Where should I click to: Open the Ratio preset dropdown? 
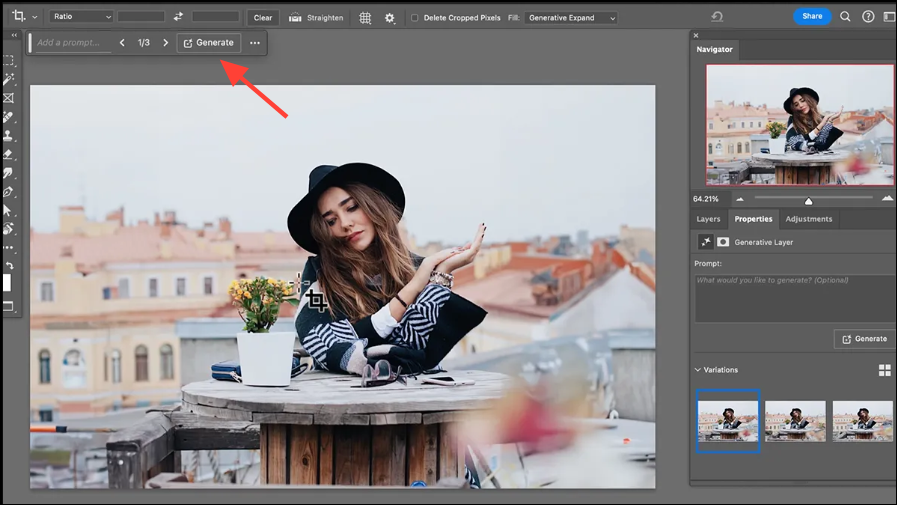(x=81, y=17)
